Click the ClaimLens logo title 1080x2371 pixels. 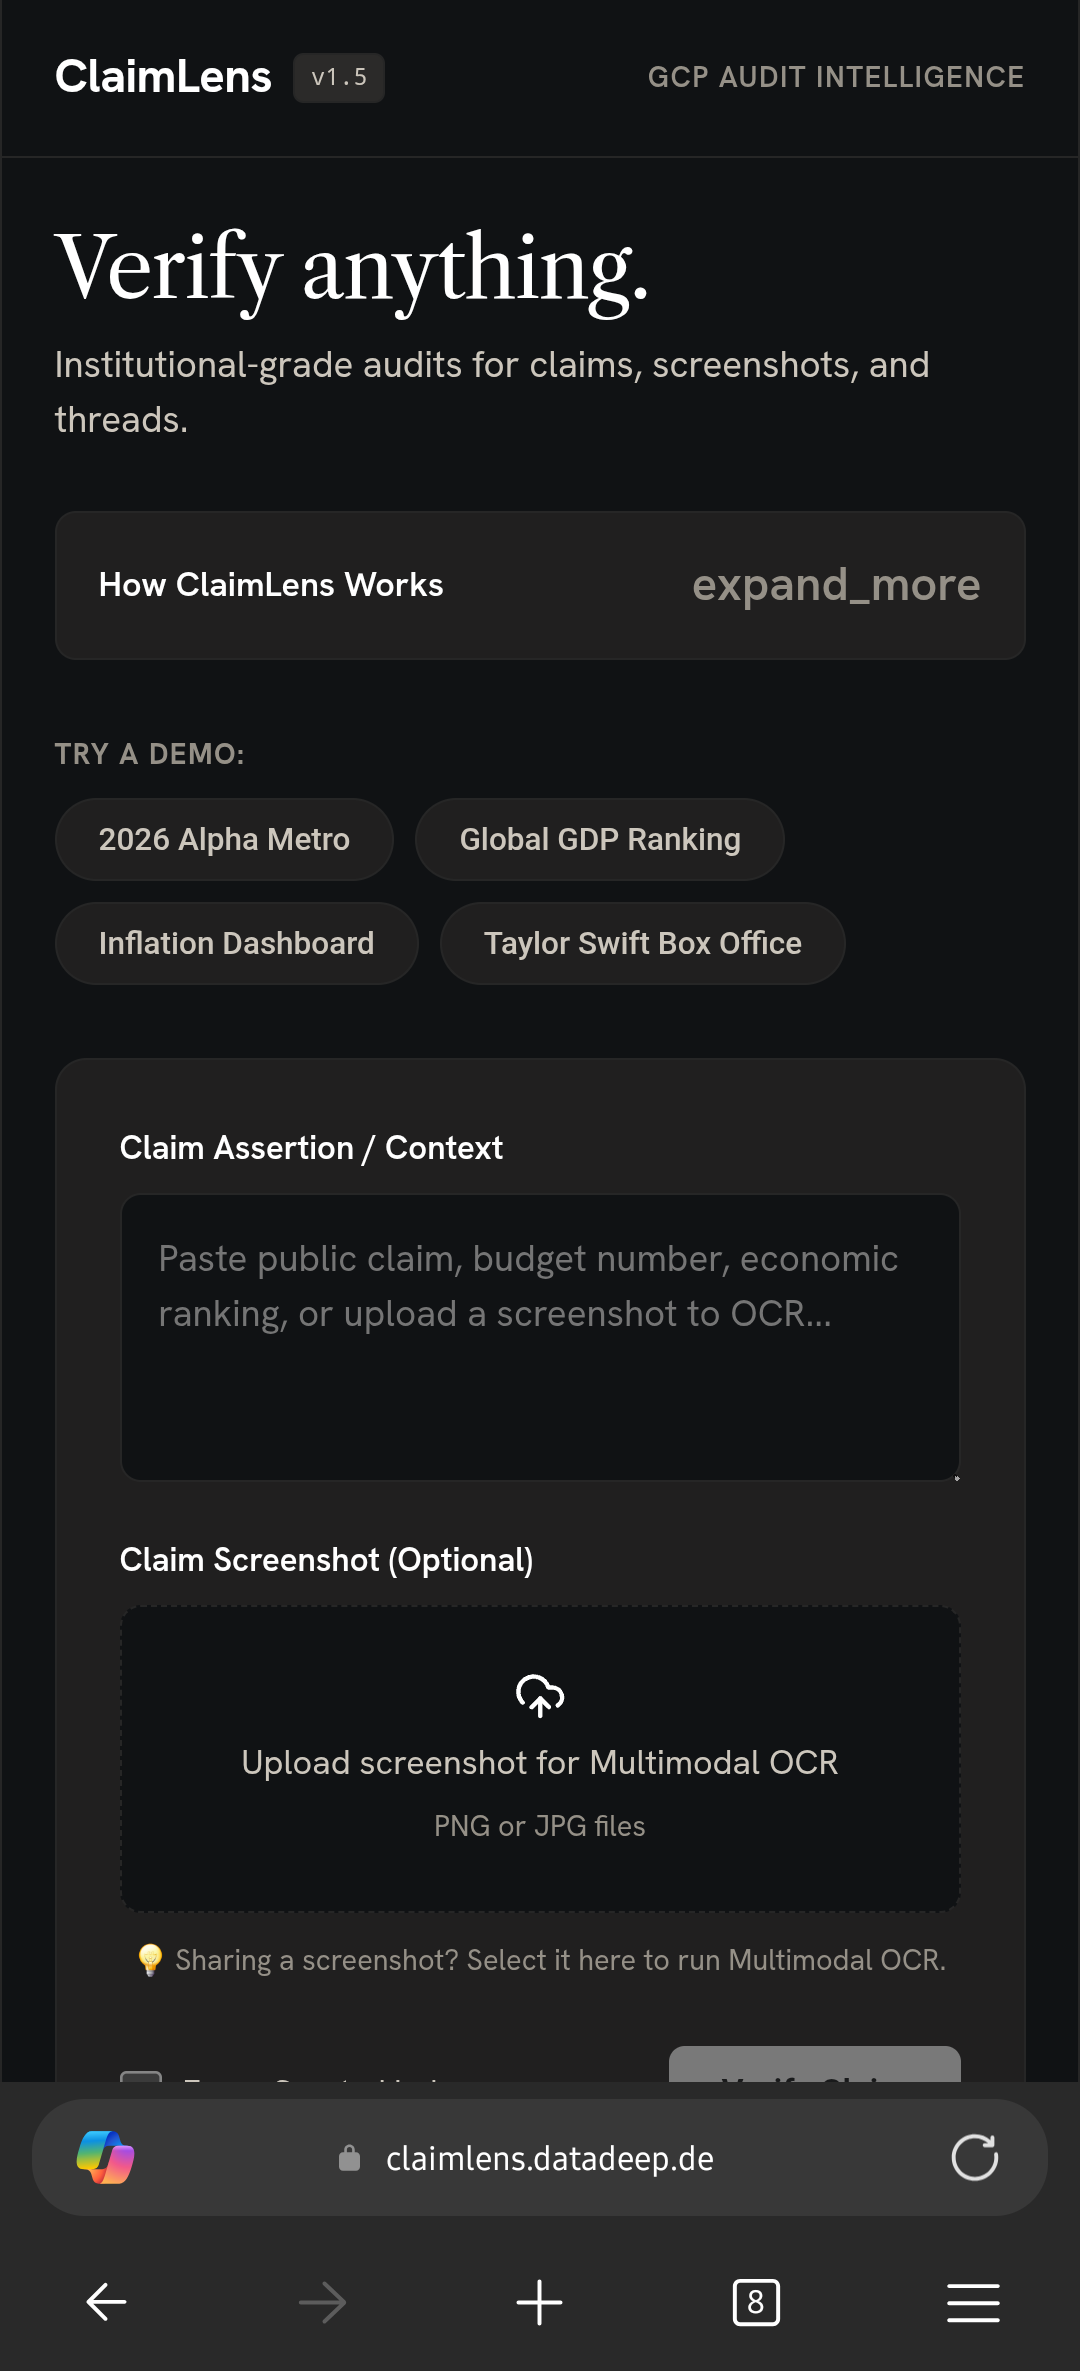click(x=163, y=77)
